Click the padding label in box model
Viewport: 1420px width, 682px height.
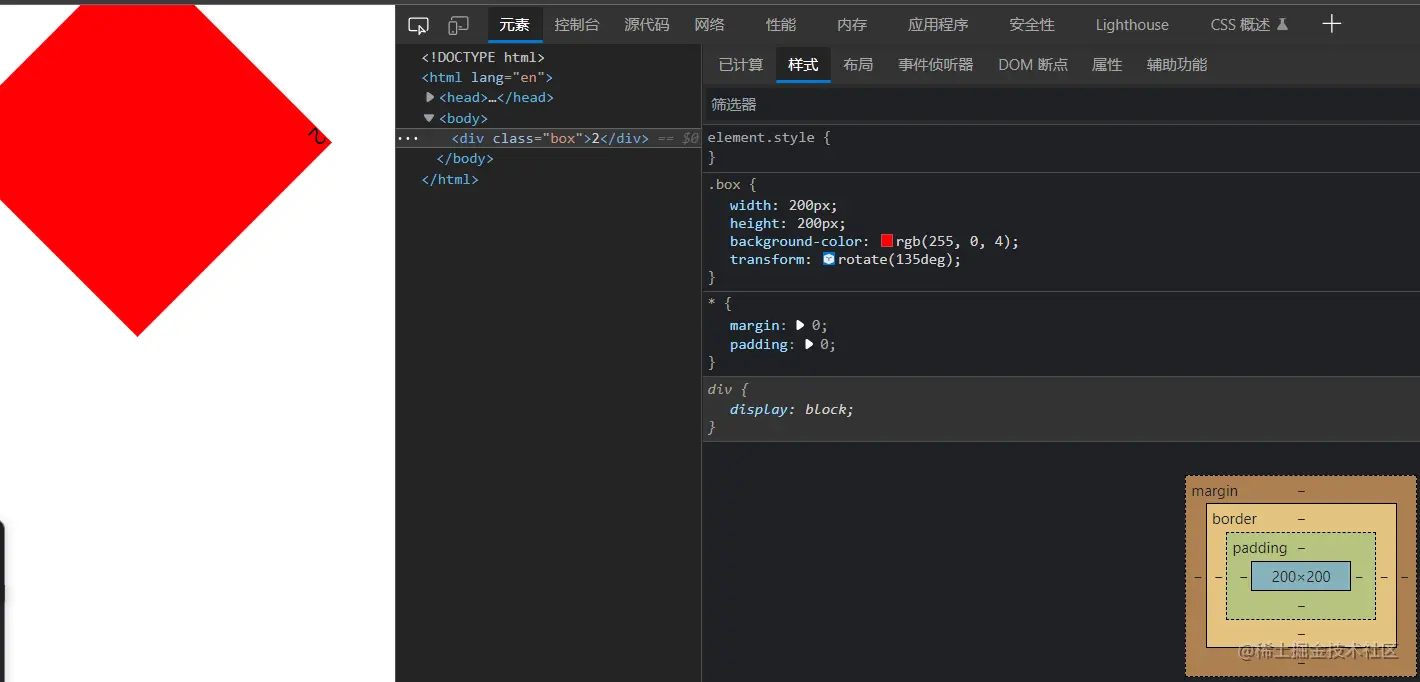pos(1260,548)
